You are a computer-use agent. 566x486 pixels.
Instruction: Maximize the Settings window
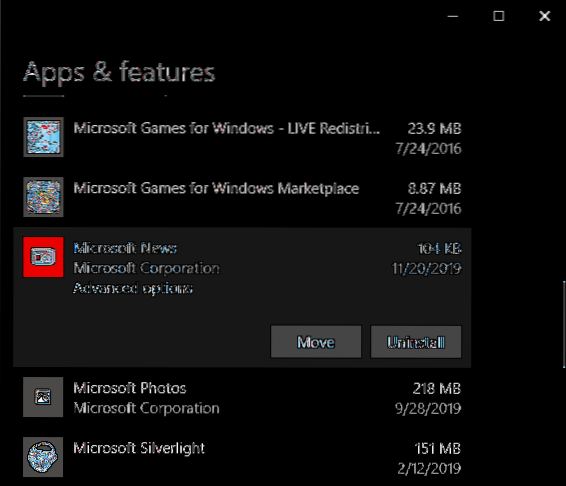(x=498, y=16)
